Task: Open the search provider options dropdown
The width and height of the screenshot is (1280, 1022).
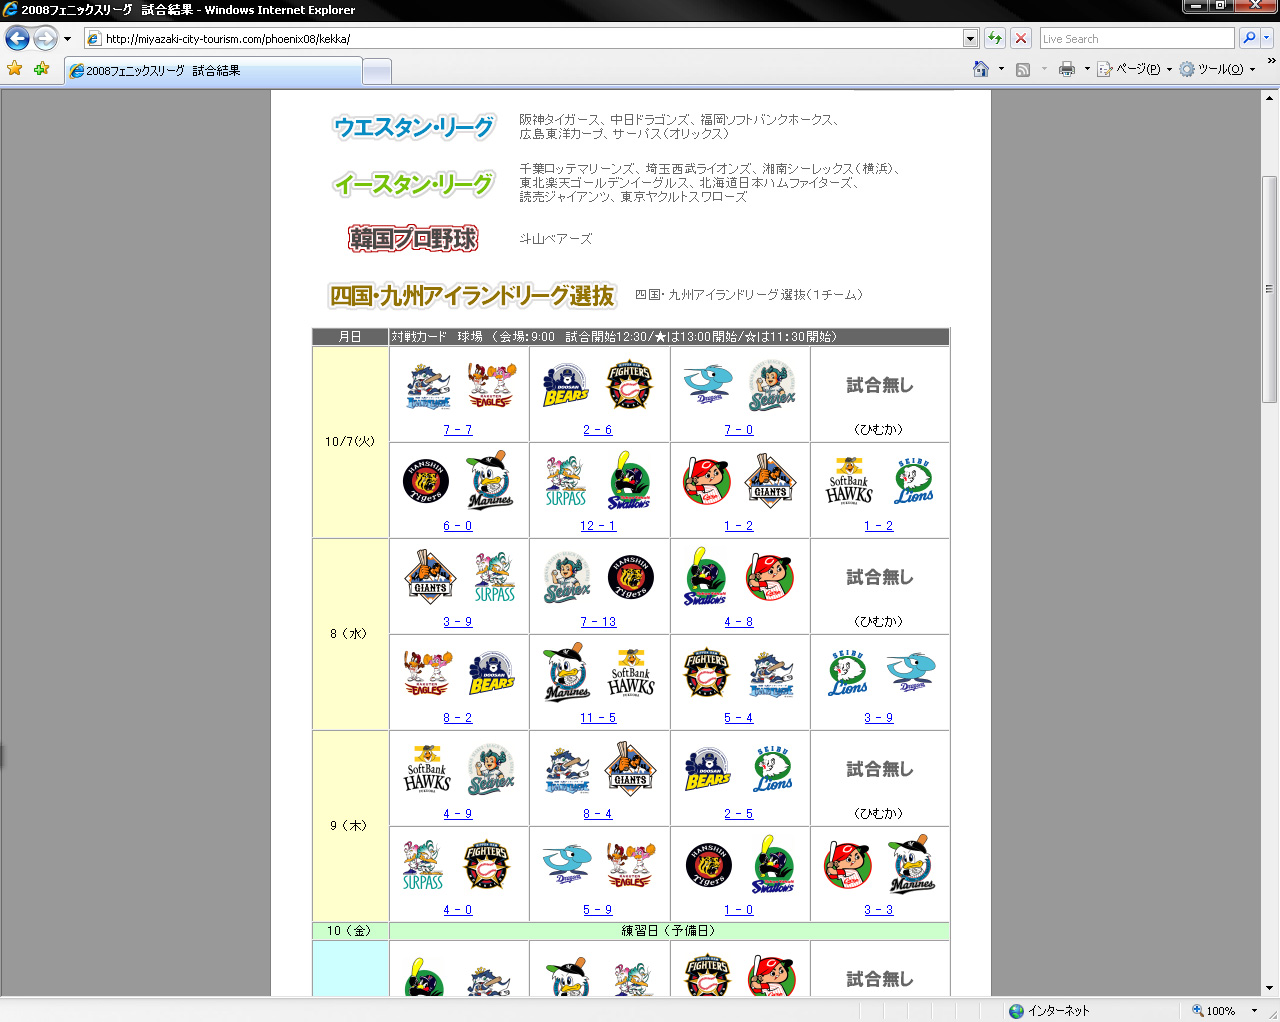Action: point(1266,38)
